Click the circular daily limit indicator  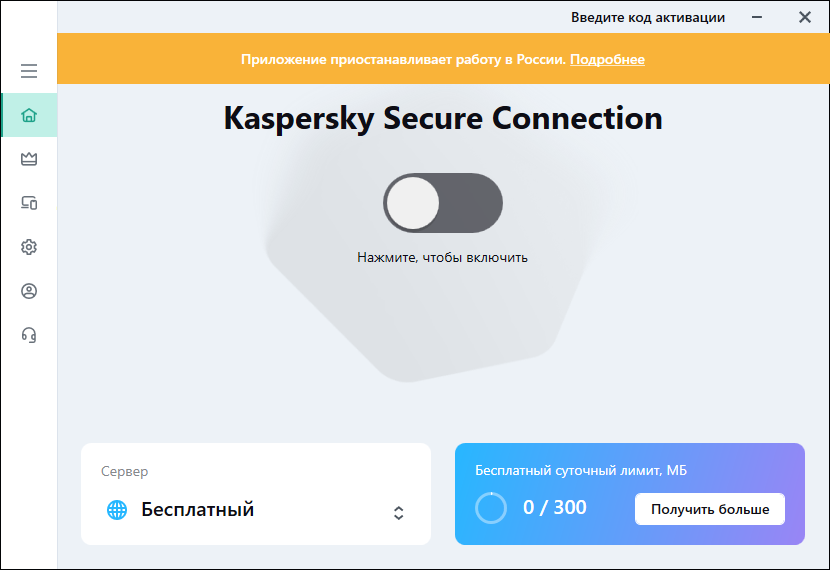point(491,508)
